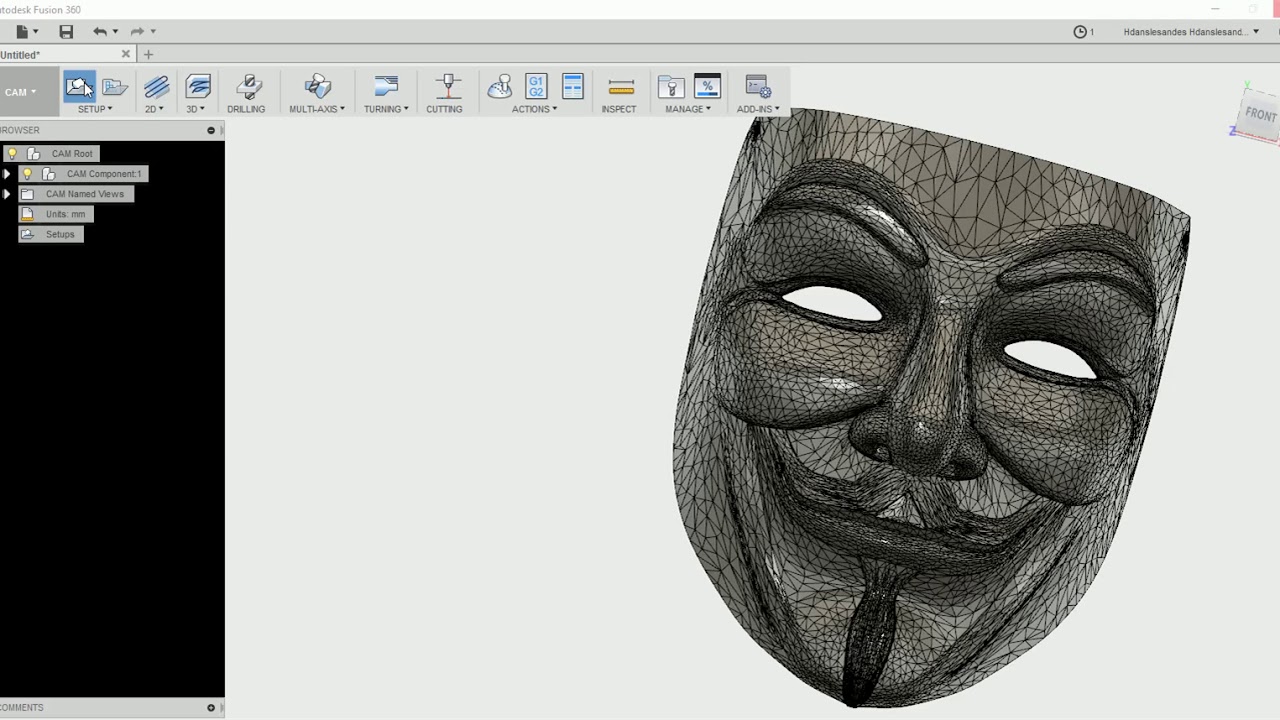Screen dimensions: 1280x720
Task: Open the File menu dropdown
Action: (27, 32)
